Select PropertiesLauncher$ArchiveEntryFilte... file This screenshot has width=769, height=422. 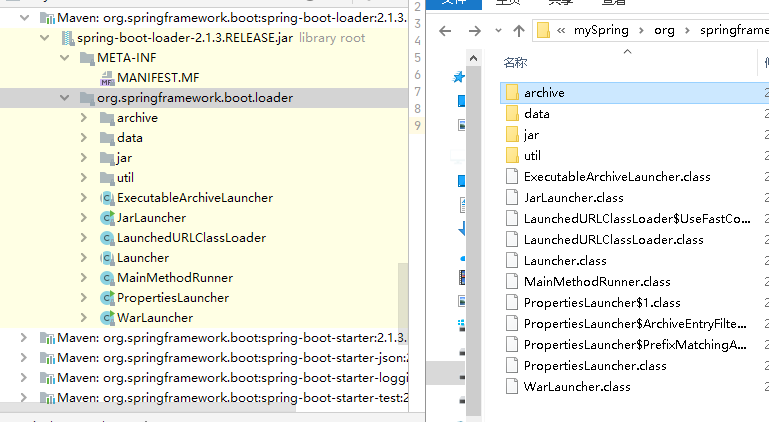634,324
